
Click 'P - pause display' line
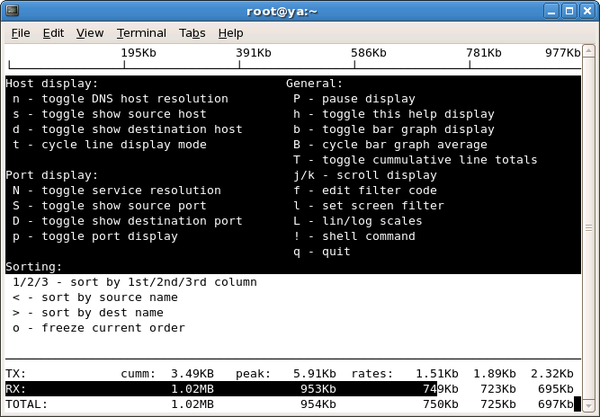354,99
